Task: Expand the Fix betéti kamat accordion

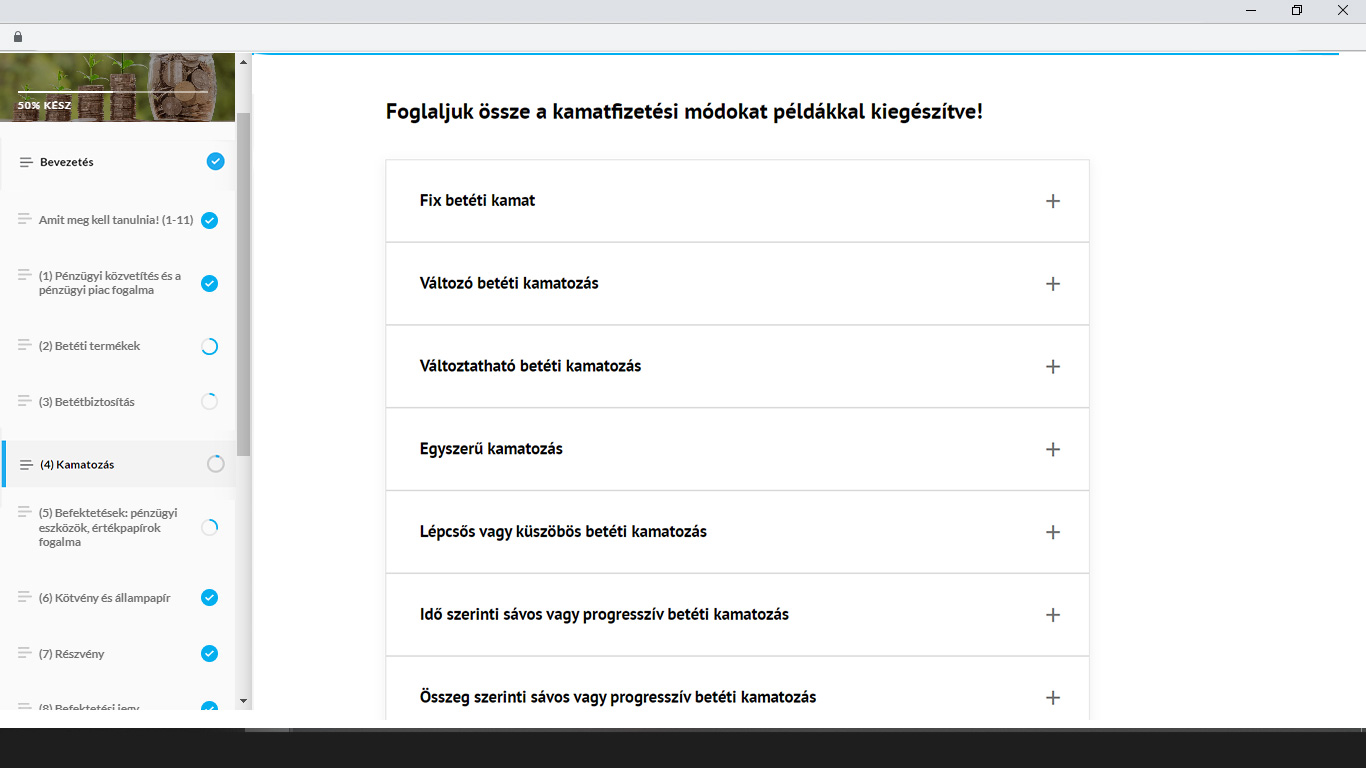Action: pyautogui.click(x=1052, y=201)
